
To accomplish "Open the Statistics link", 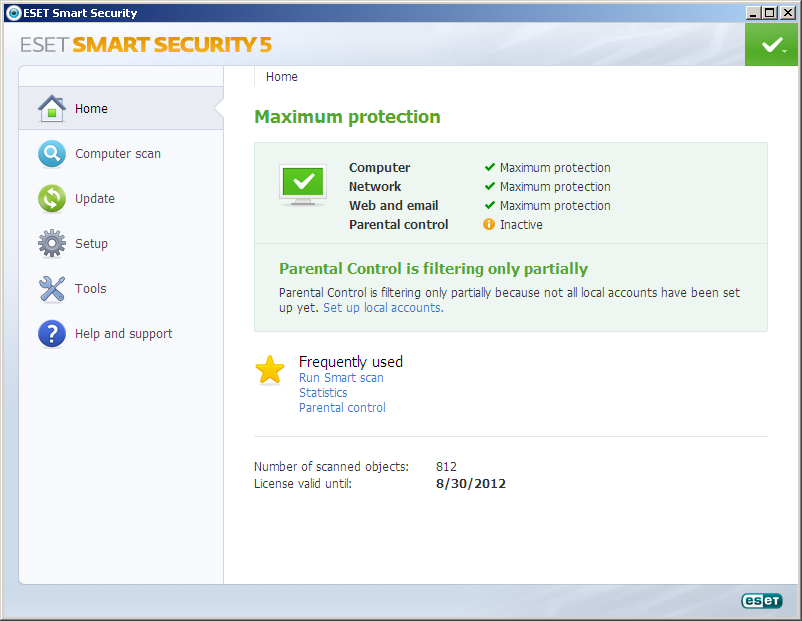I will point(323,393).
